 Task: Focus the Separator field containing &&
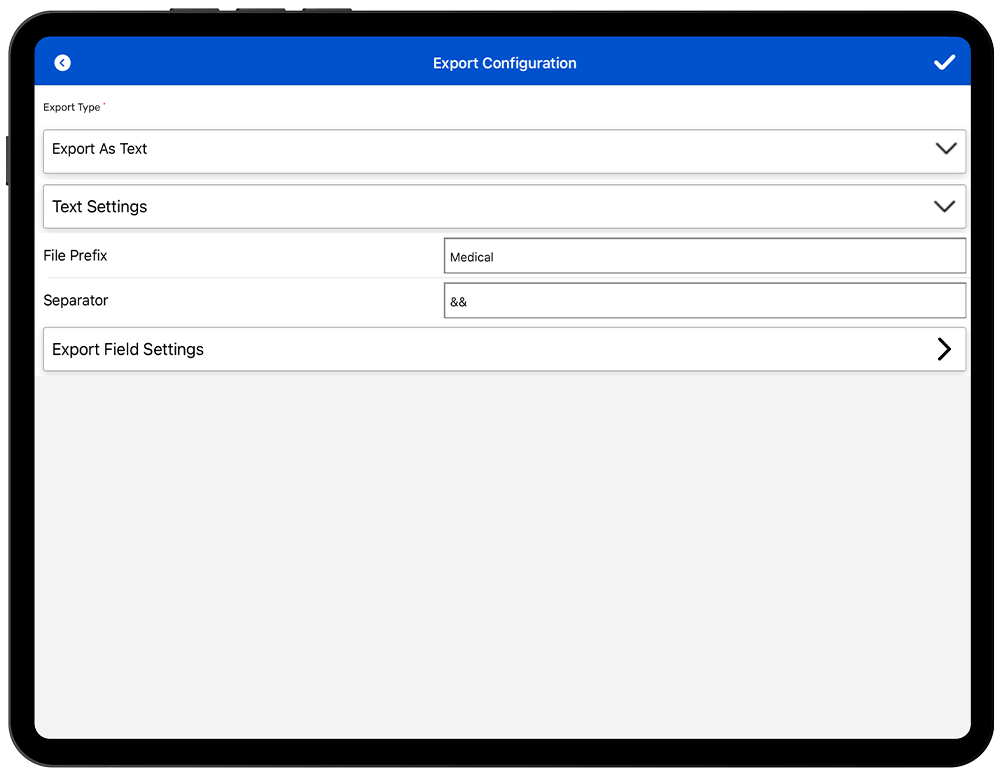click(x=704, y=301)
